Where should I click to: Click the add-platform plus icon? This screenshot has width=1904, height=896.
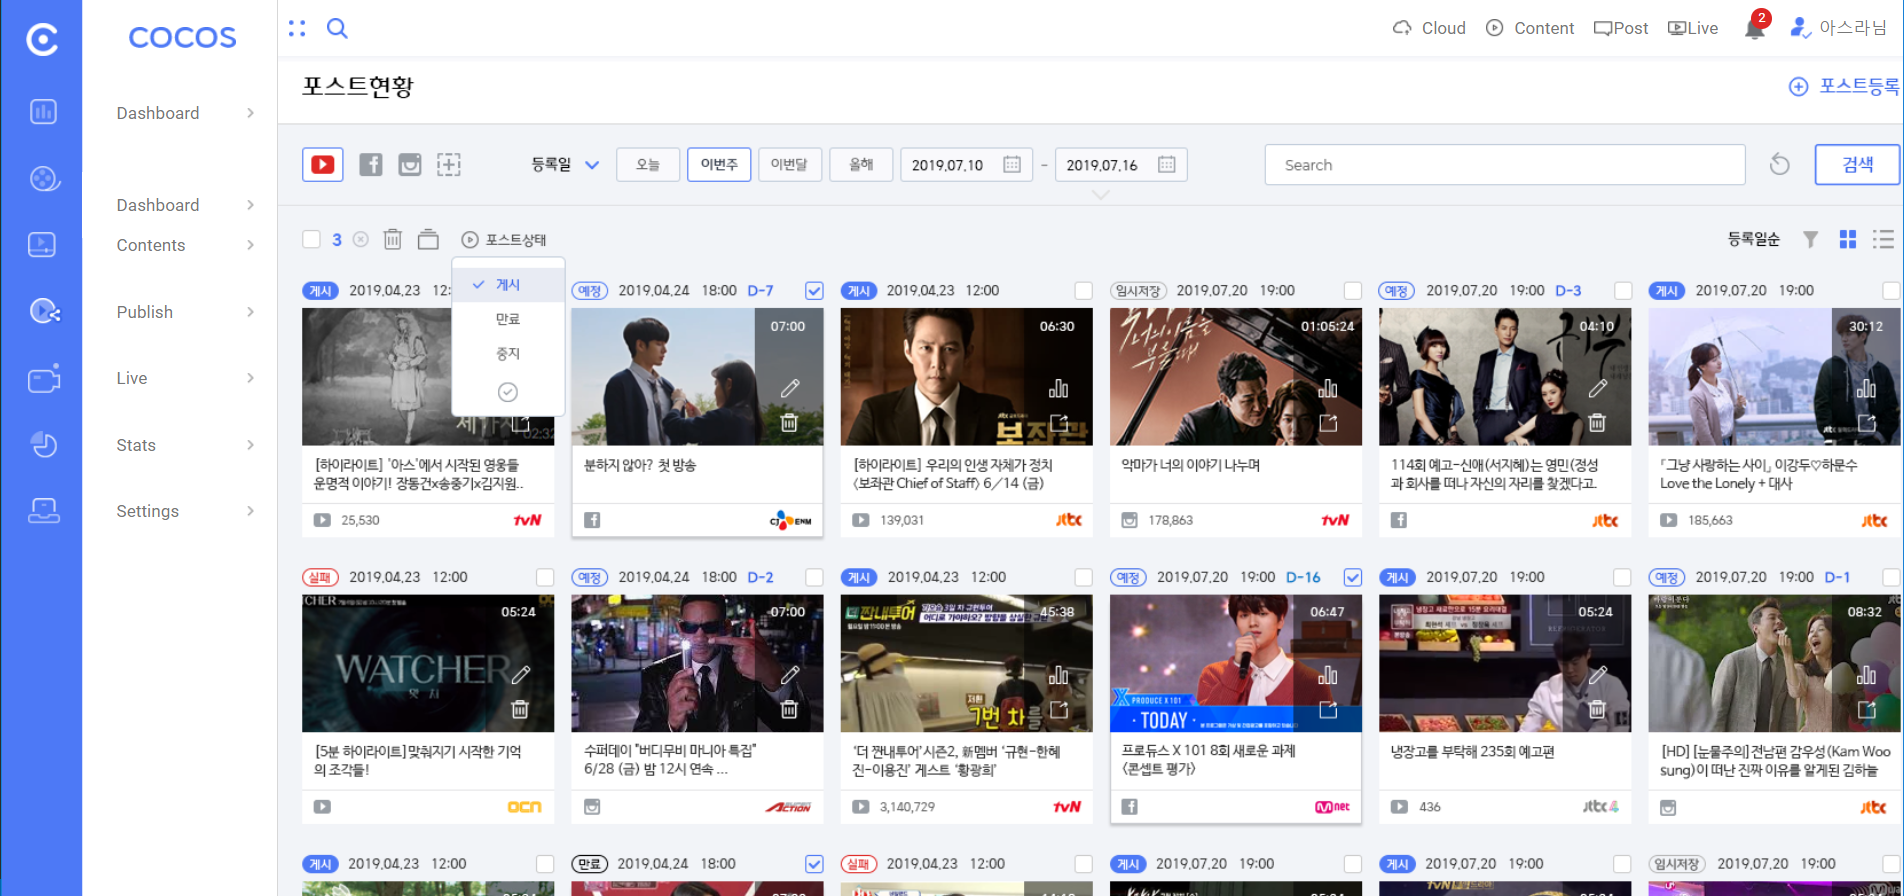coord(449,165)
